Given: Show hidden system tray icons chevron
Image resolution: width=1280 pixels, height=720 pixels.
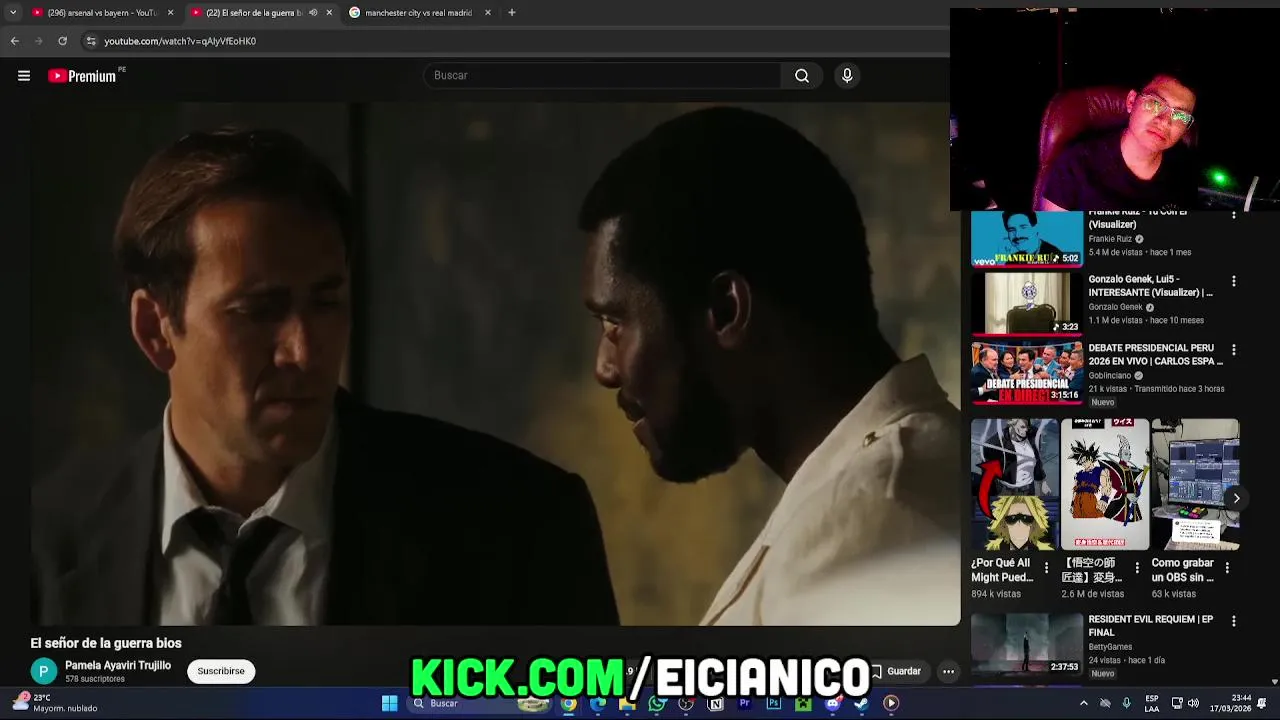Looking at the screenshot, I should (x=1083, y=703).
